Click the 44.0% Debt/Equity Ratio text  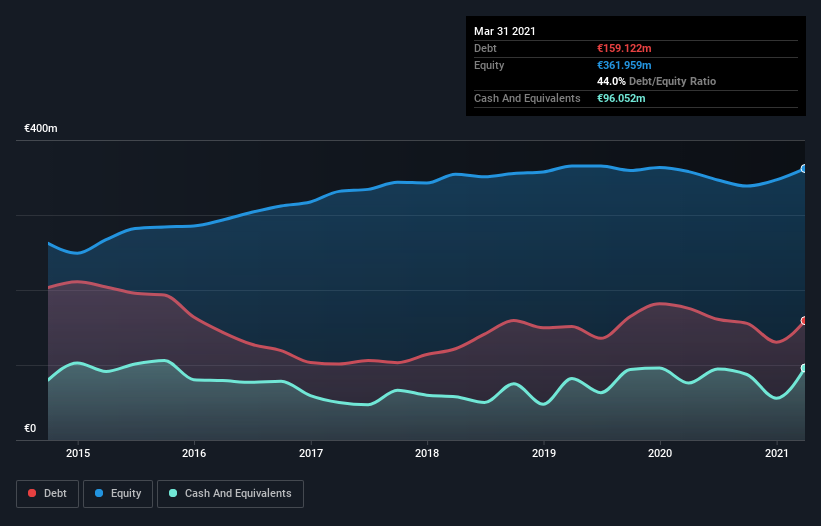[x=657, y=81]
